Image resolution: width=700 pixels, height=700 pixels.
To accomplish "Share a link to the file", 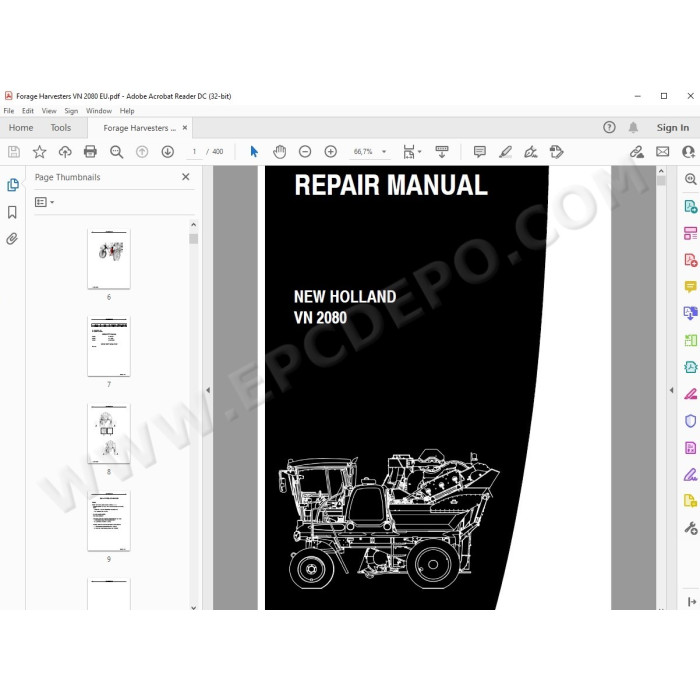I will click(637, 152).
